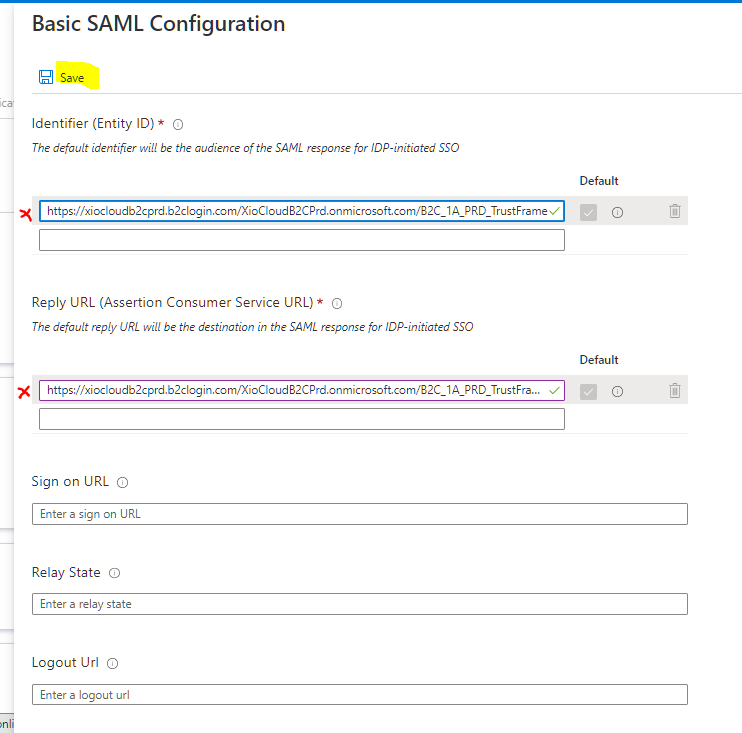Click the Enter a relay state field

360,604
